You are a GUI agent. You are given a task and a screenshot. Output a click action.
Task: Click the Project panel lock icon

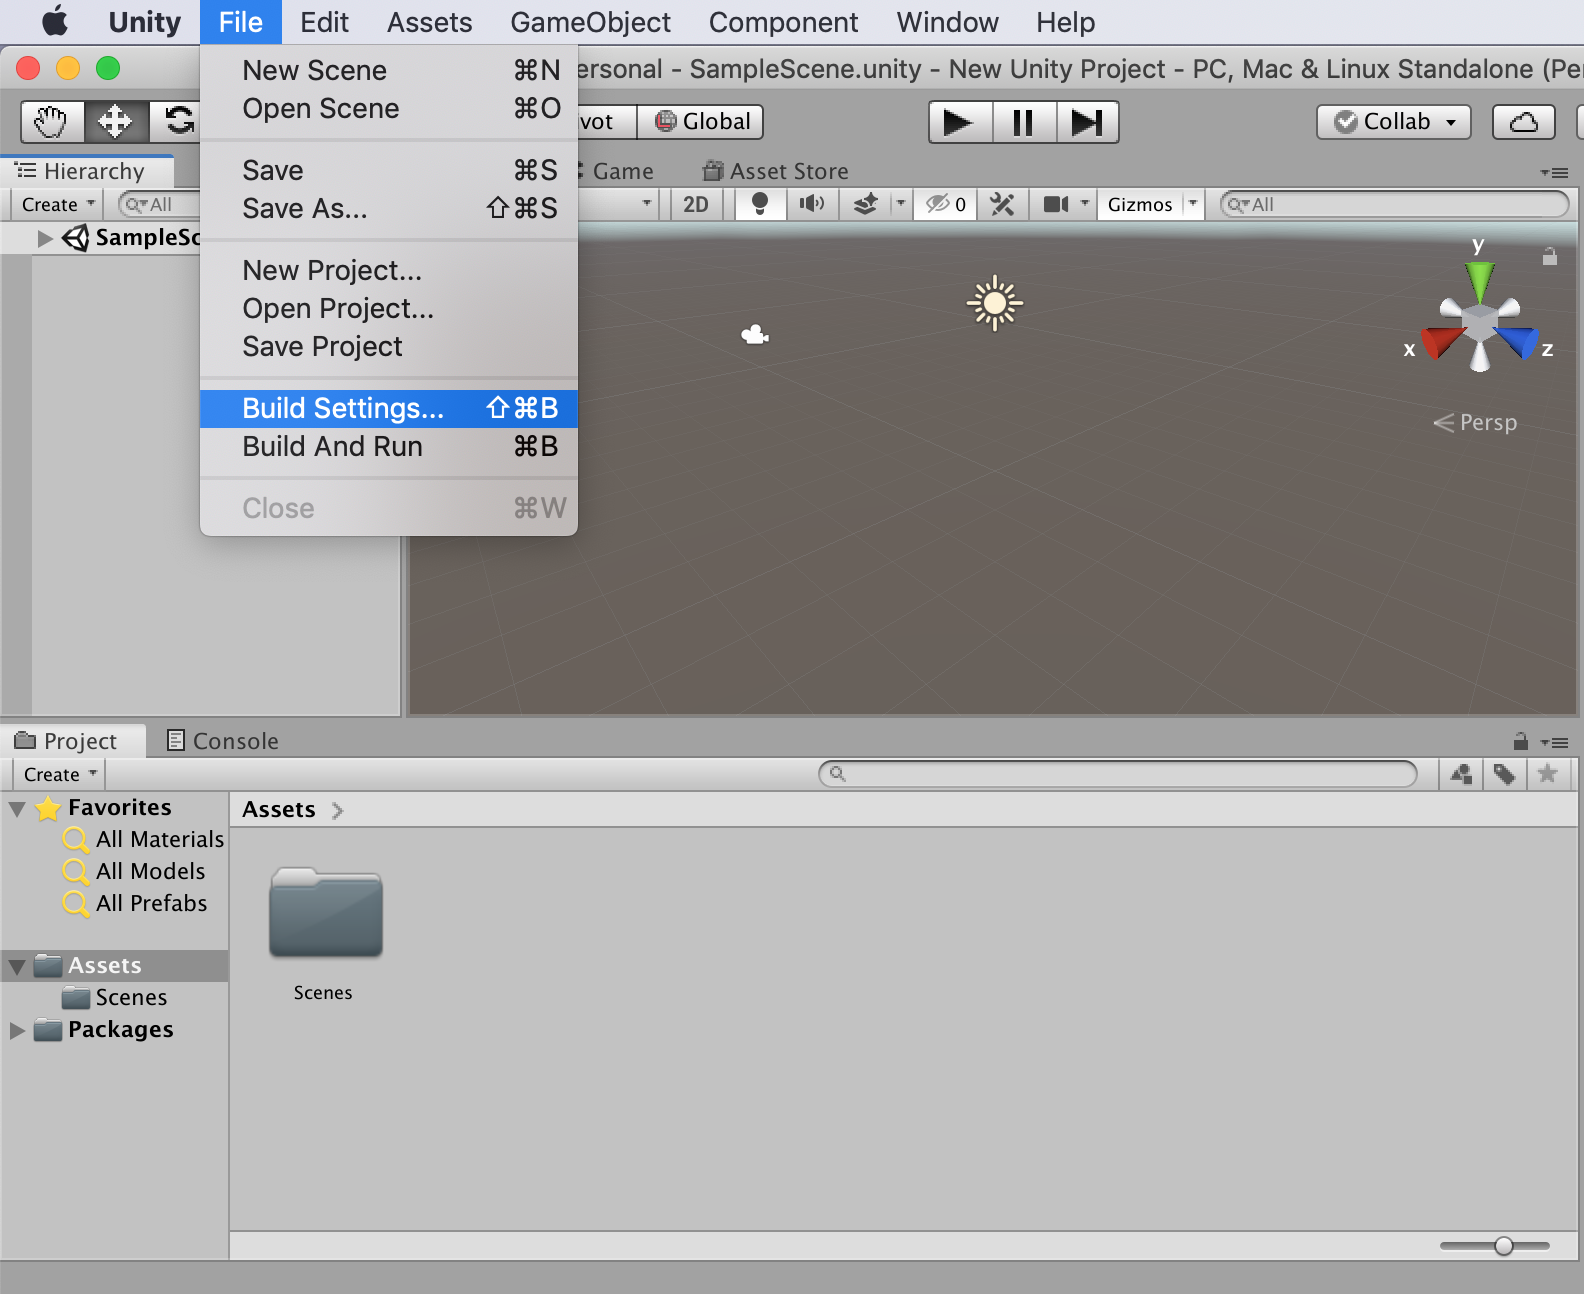1520,742
